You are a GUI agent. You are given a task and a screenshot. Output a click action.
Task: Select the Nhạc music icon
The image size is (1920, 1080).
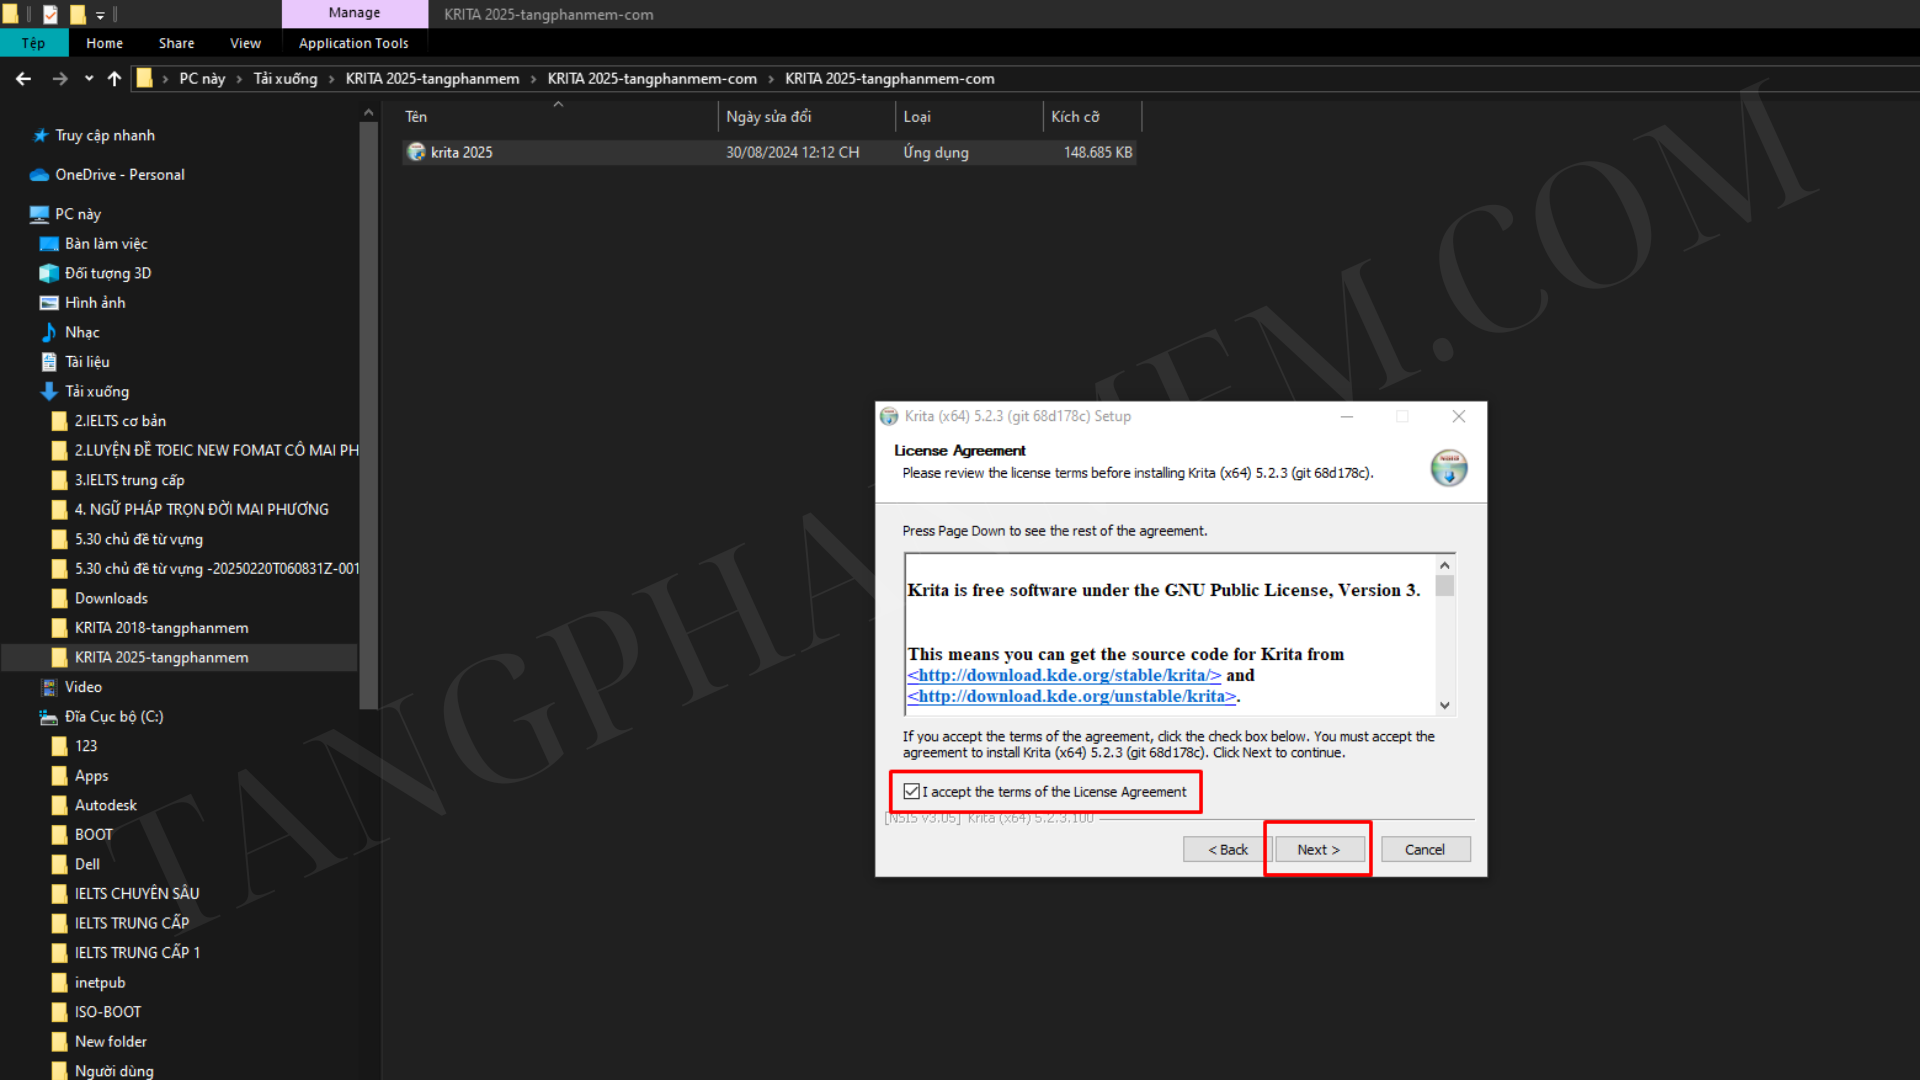(x=48, y=332)
